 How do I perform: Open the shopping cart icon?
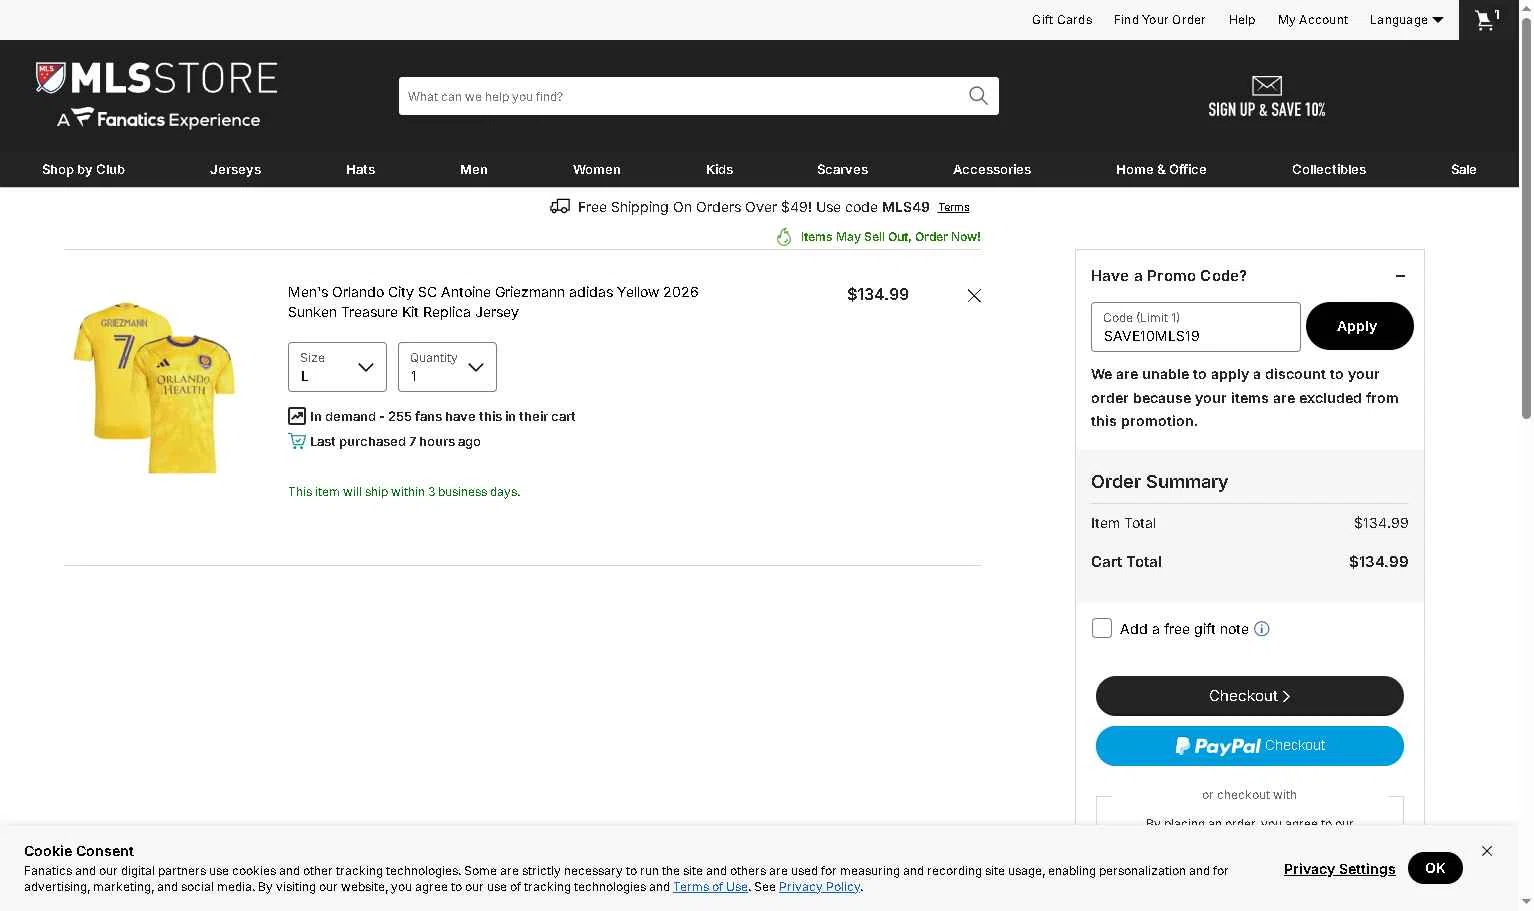pos(1488,20)
